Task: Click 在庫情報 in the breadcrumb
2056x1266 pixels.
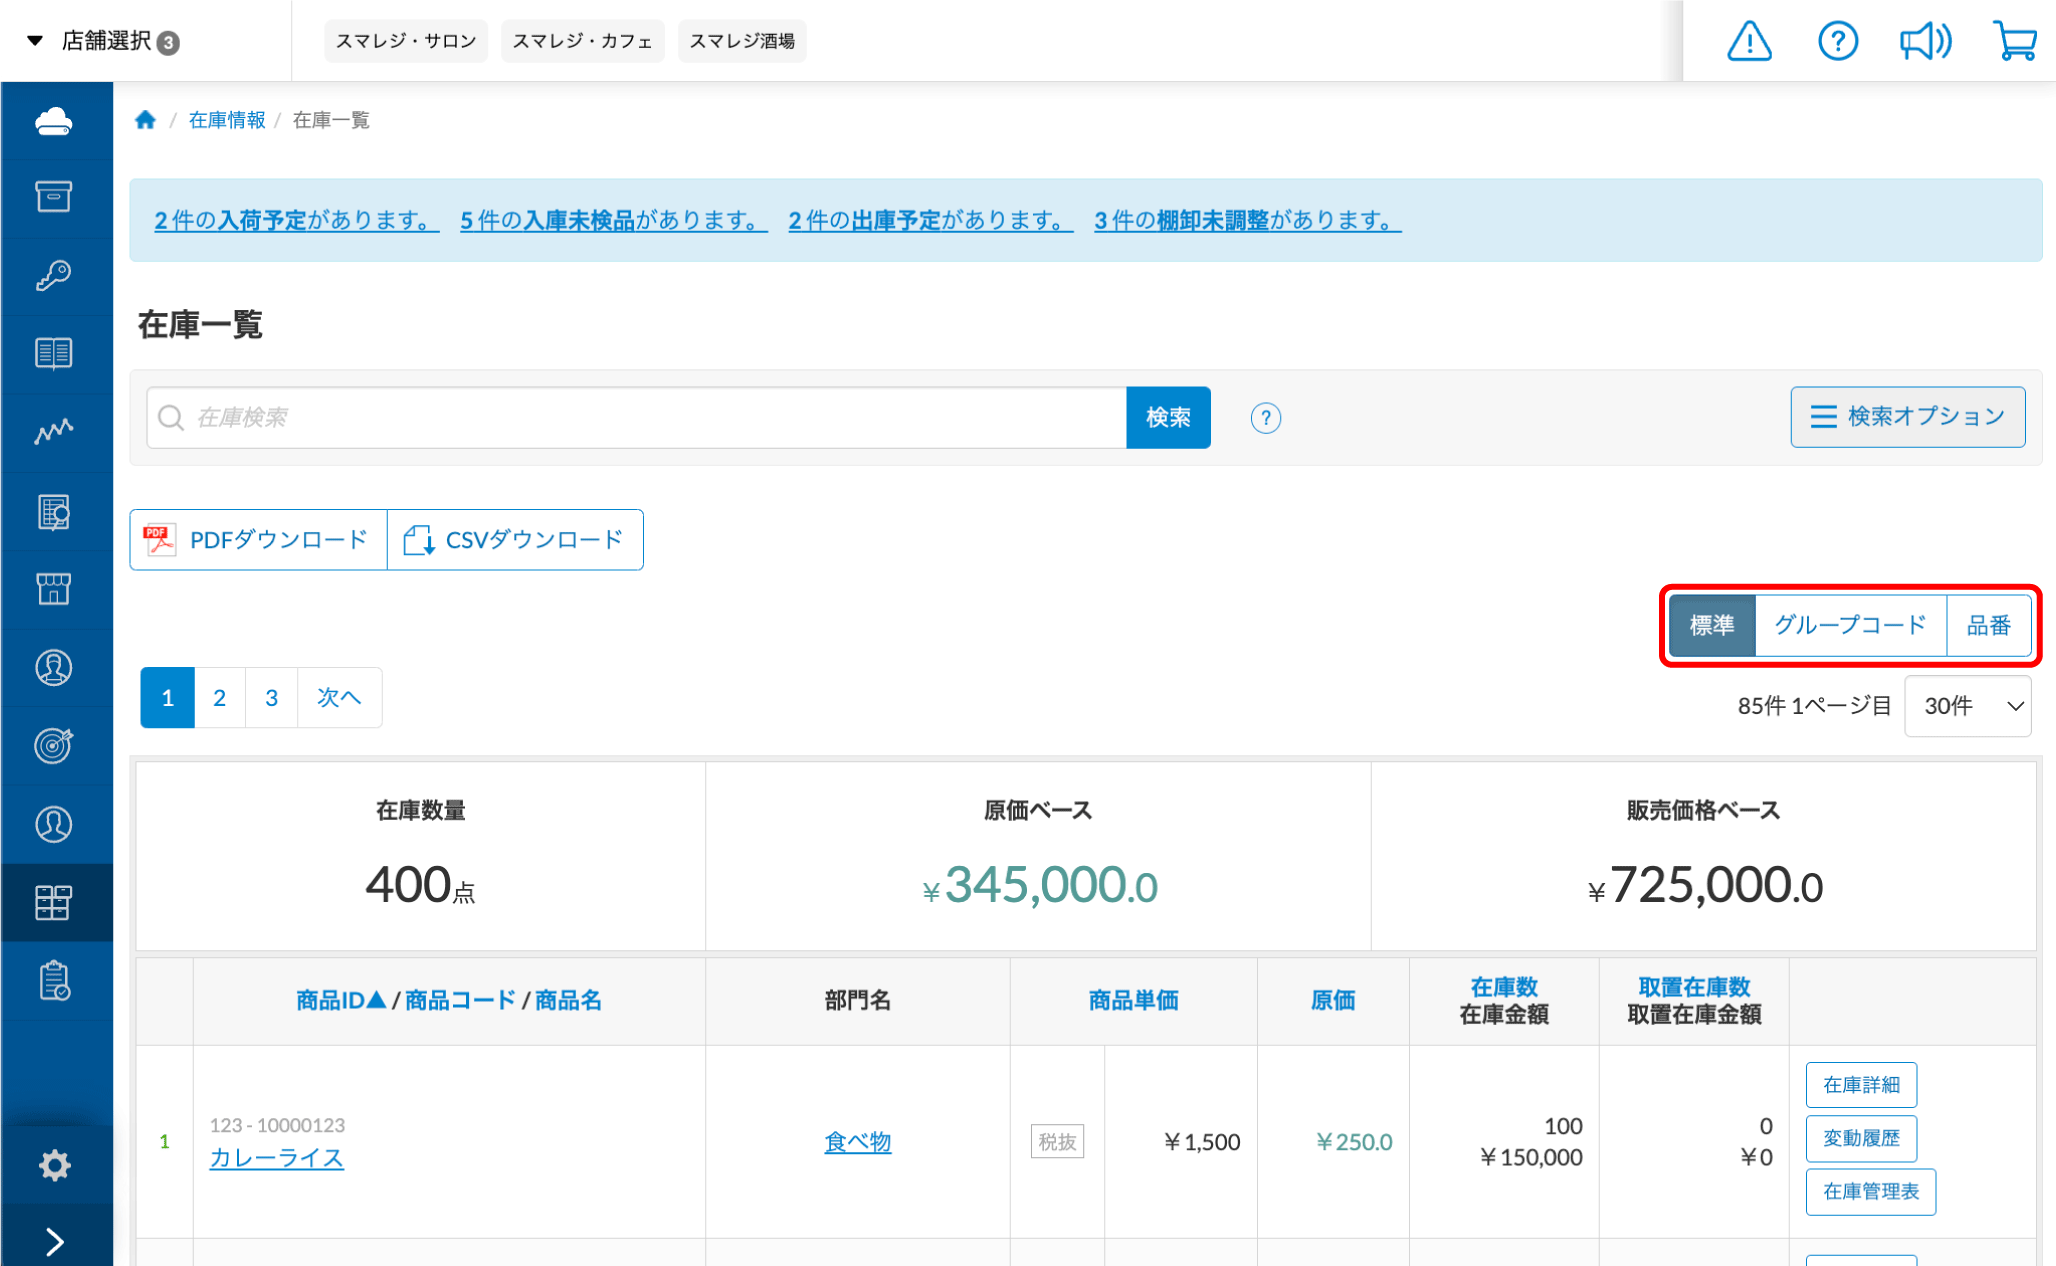Action: pos(226,119)
